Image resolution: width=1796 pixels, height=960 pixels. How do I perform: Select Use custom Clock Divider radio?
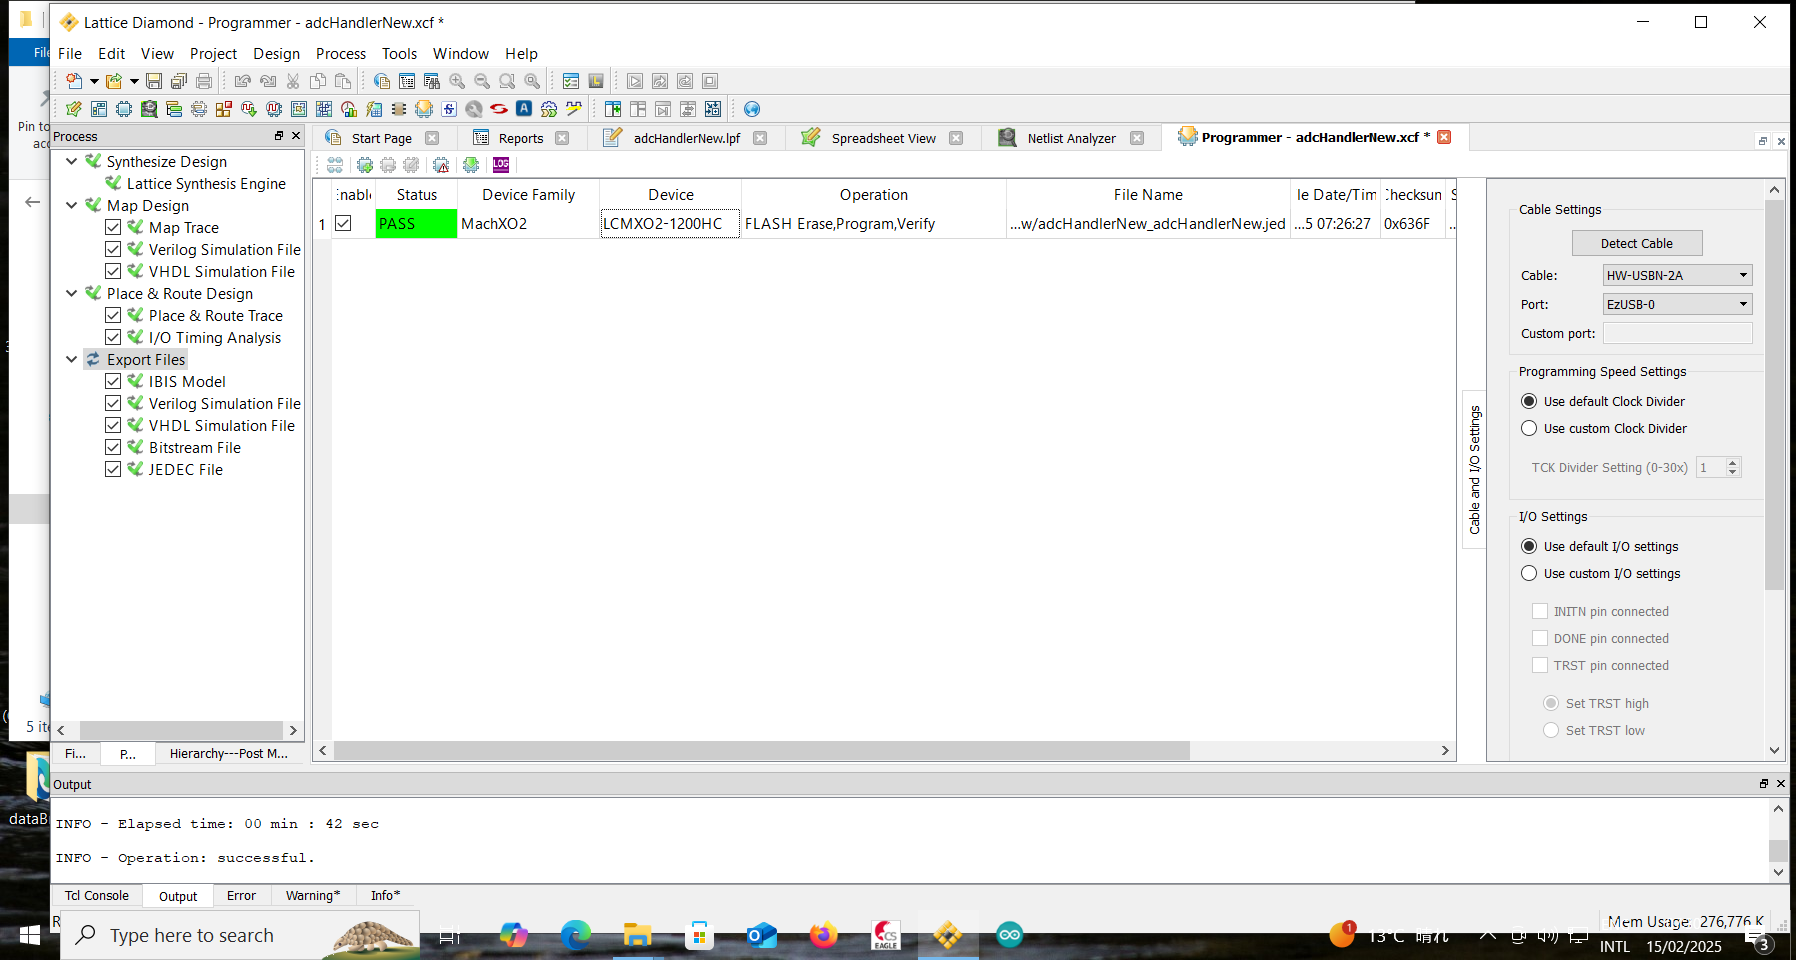[x=1529, y=428]
